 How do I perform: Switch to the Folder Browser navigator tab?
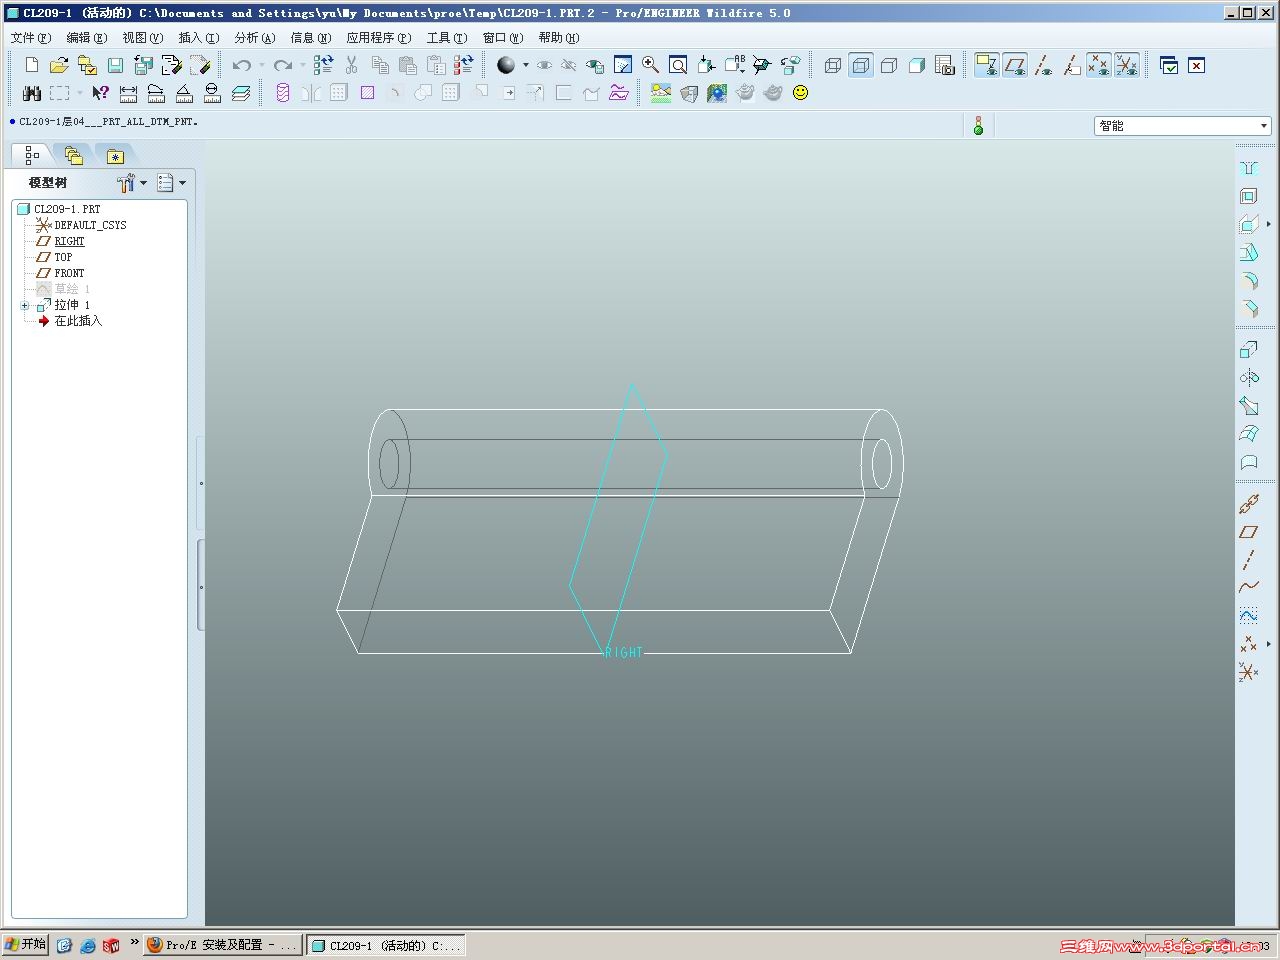(73, 155)
